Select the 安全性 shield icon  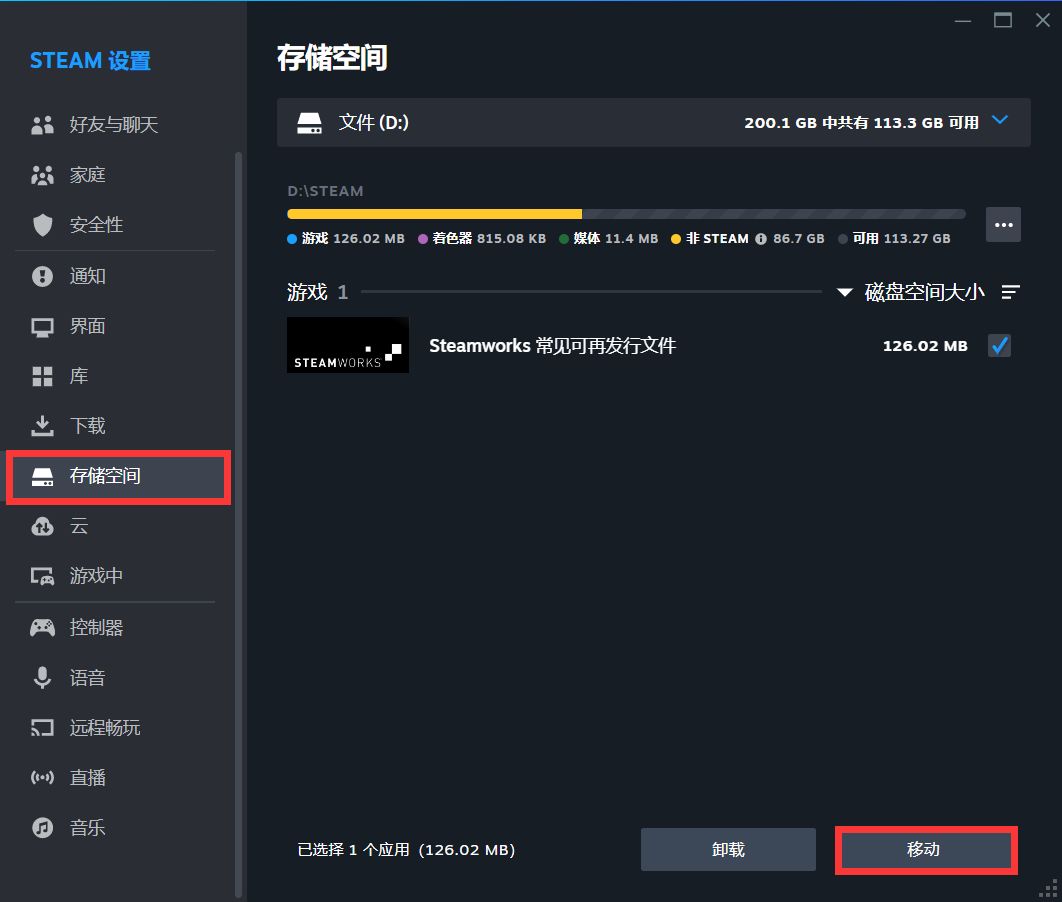click(42, 225)
